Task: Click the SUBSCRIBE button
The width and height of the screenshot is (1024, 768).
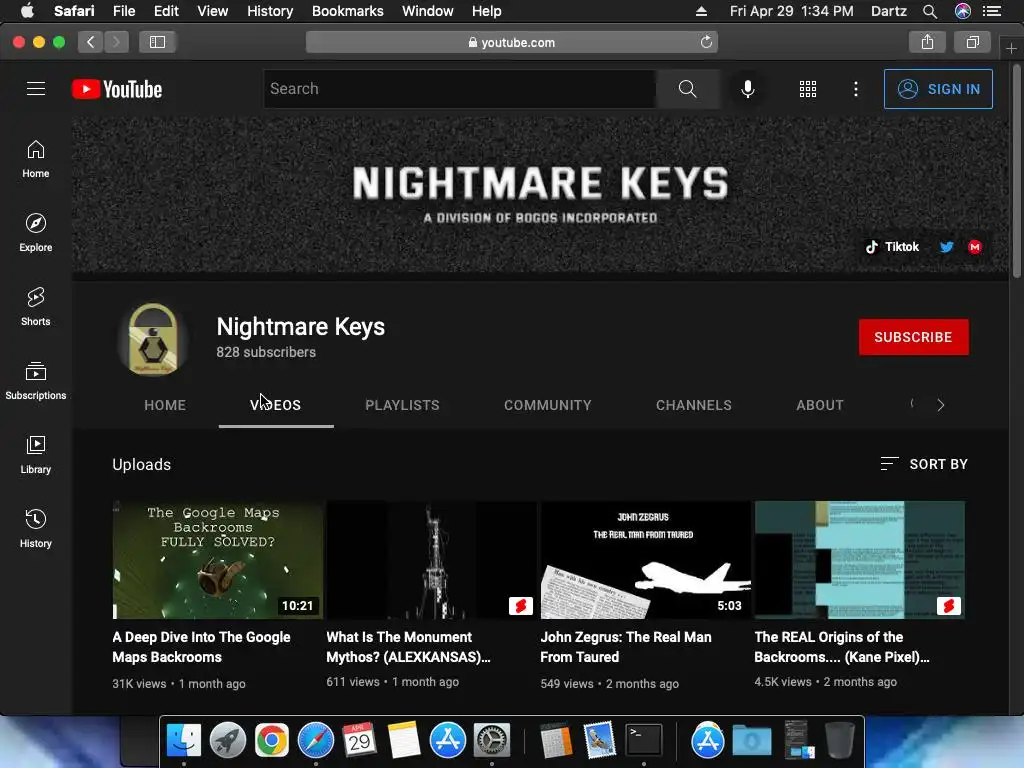Action: click(x=913, y=337)
